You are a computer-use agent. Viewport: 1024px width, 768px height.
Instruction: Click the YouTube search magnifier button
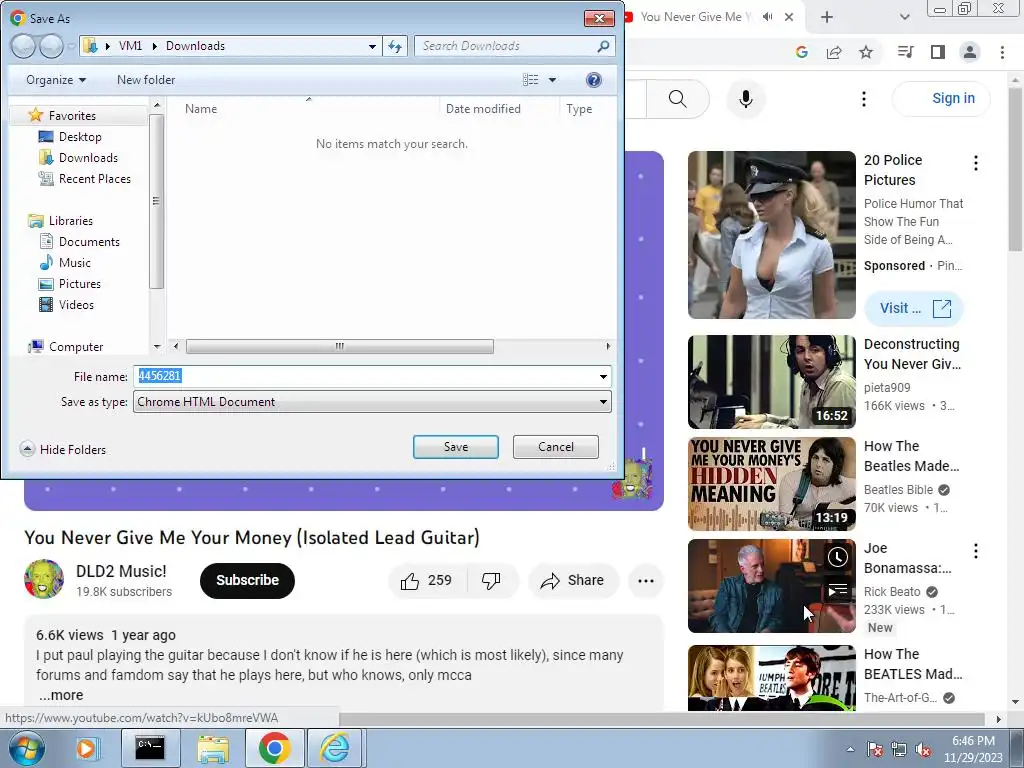tap(678, 99)
